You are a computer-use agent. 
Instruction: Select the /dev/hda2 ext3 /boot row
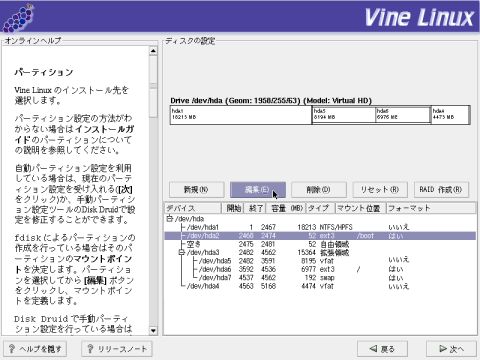tap(320, 236)
